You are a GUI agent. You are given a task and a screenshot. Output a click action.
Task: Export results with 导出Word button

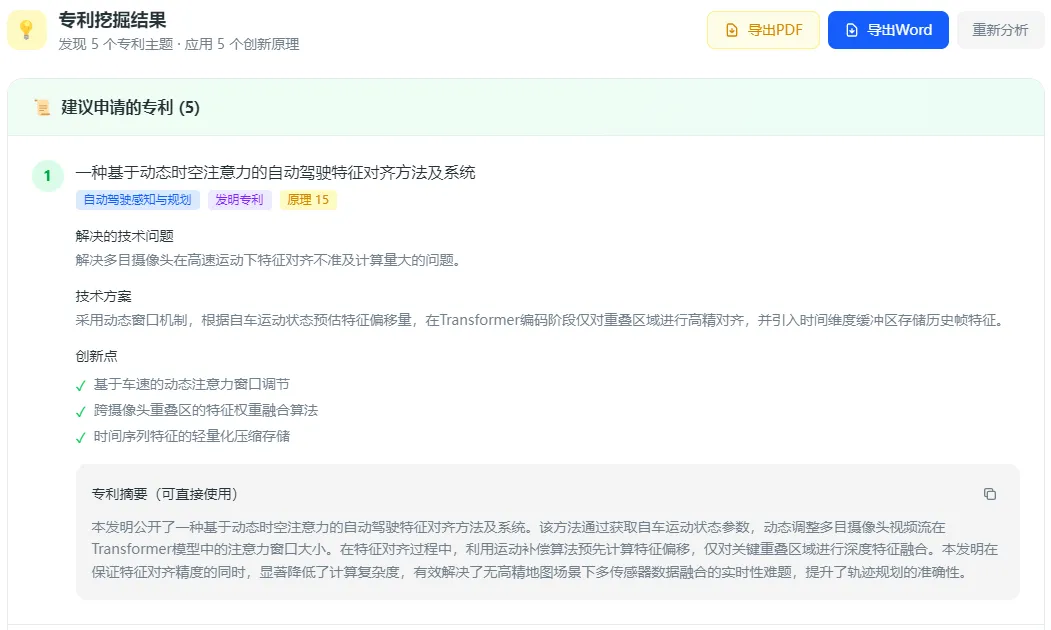pos(888,30)
